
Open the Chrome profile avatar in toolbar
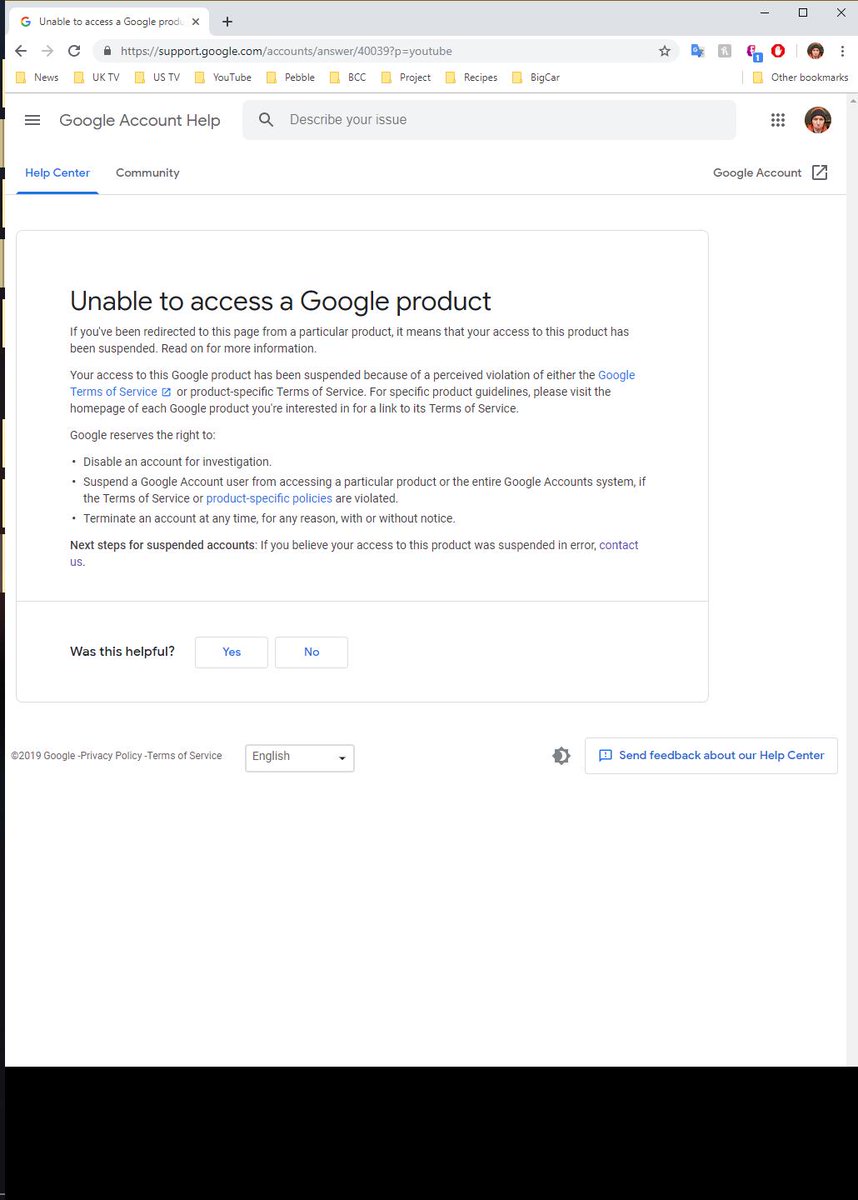[815, 51]
